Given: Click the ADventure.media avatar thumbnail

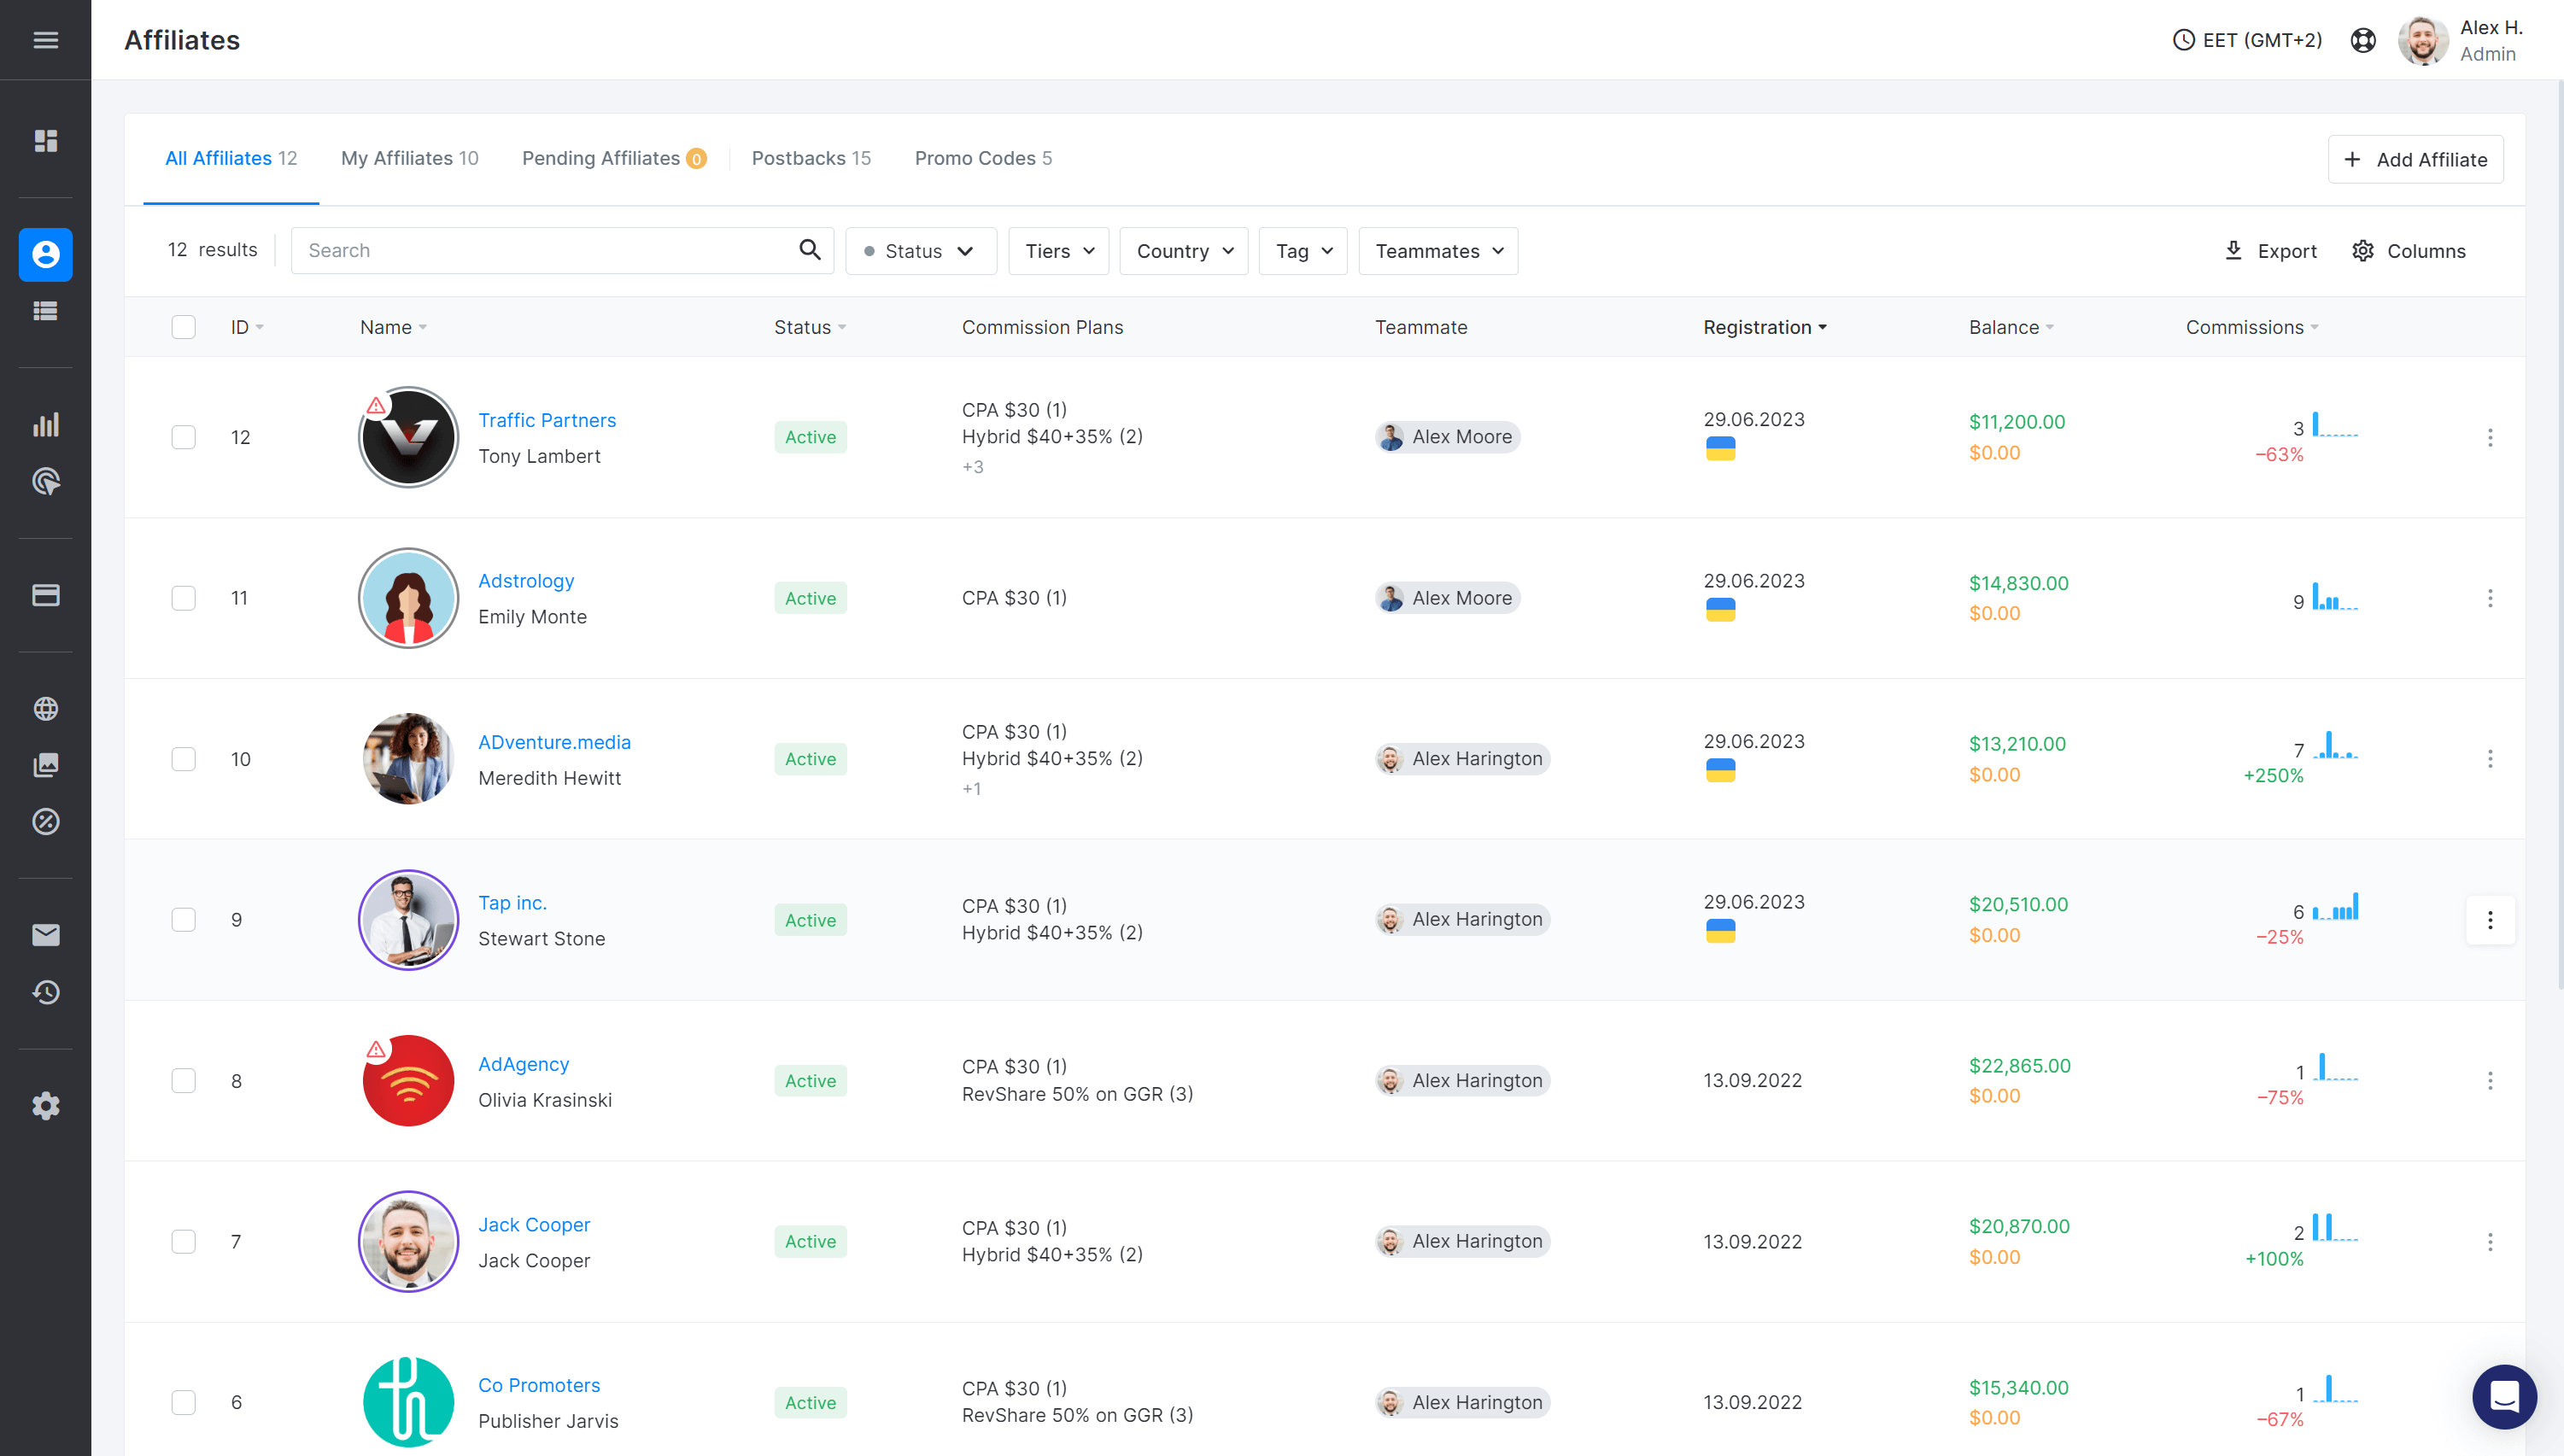Looking at the screenshot, I should click(408, 759).
